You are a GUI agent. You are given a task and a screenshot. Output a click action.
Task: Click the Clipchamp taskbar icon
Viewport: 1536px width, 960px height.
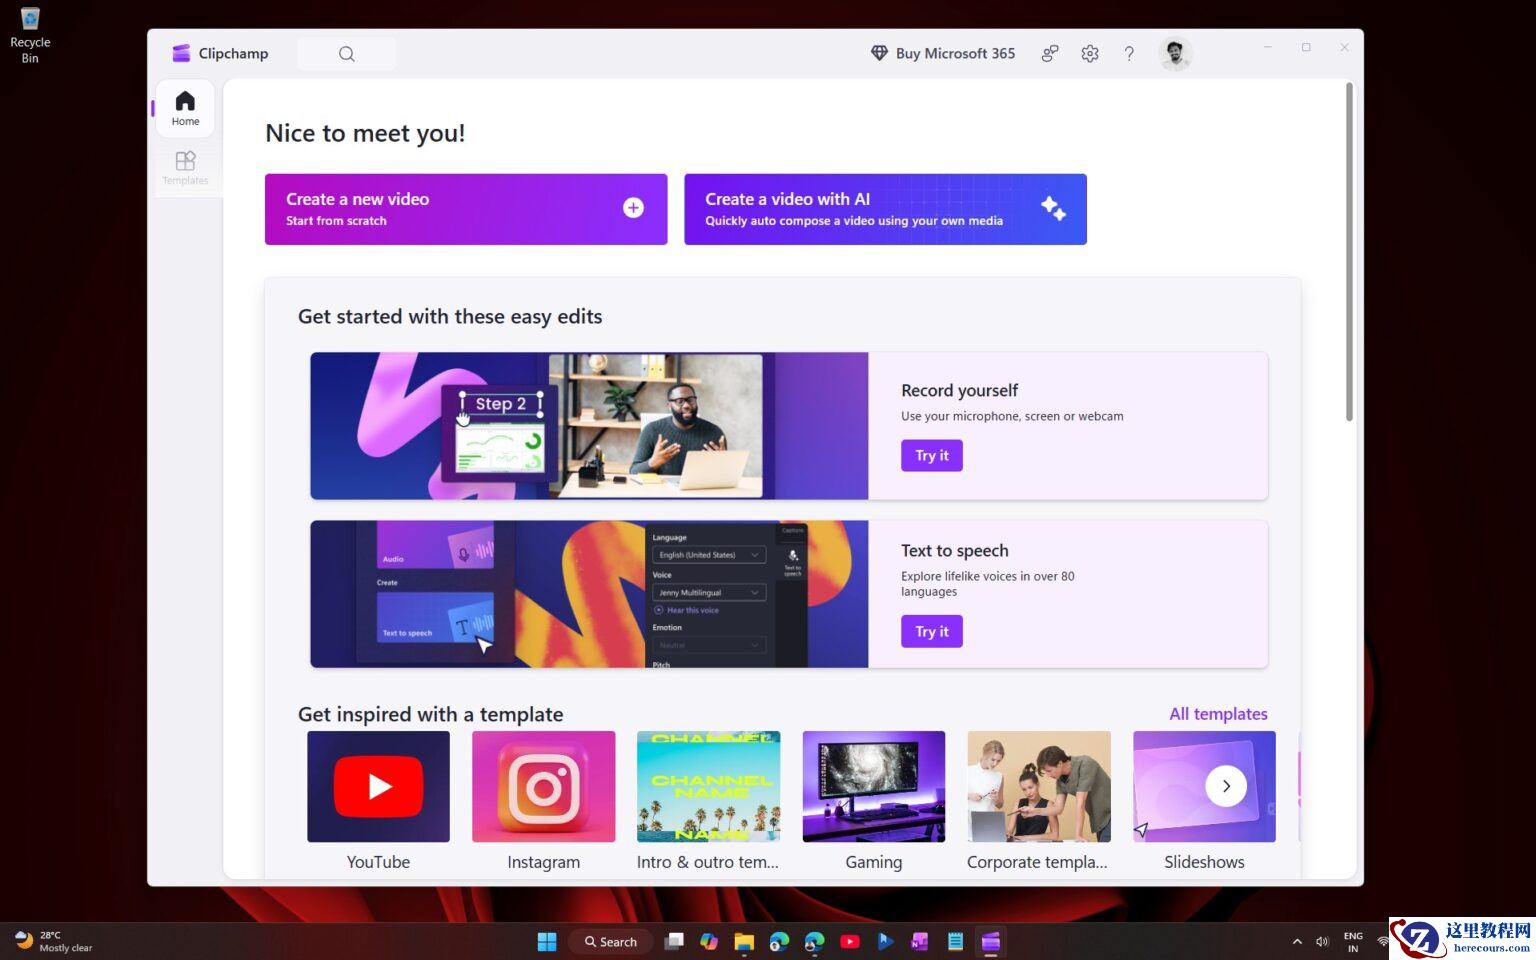pos(990,941)
